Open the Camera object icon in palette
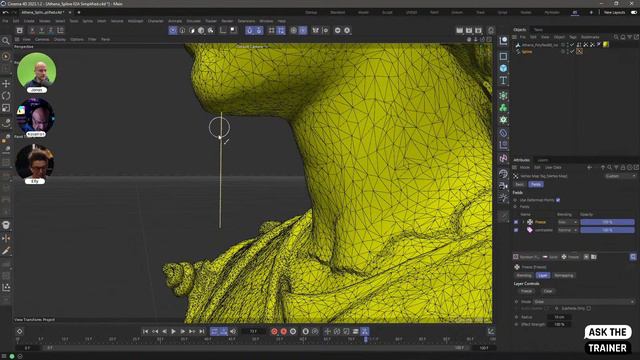Screen dimensions: 640x360 point(503,186)
